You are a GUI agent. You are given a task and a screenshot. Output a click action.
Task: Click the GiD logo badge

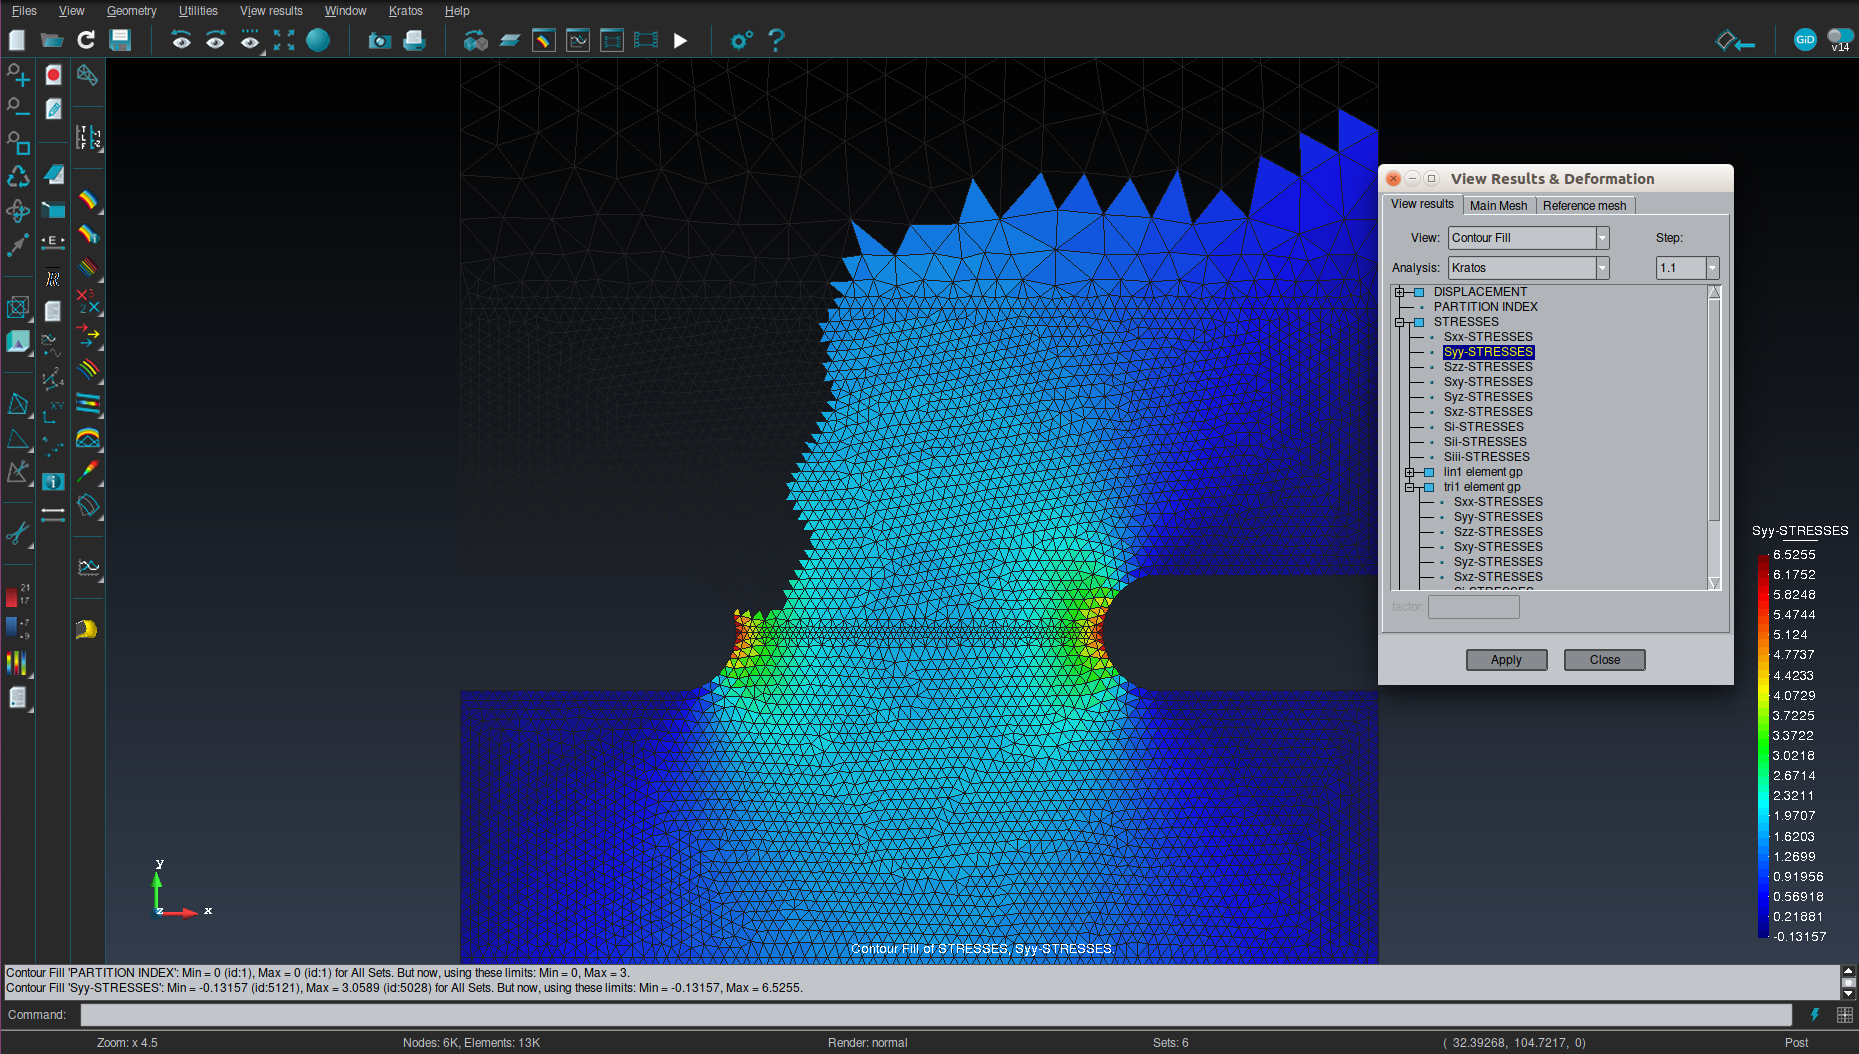tap(1805, 40)
